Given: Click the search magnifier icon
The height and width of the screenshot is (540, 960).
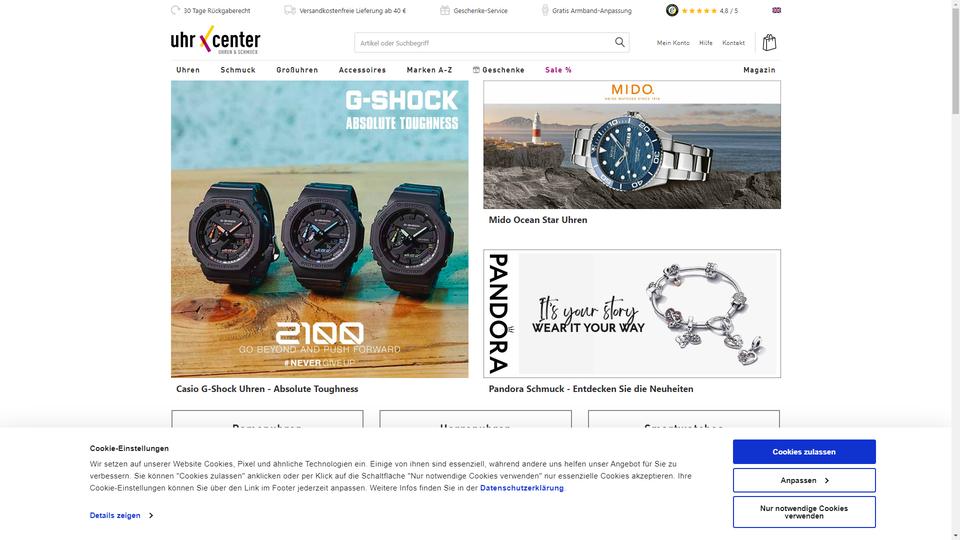Looking at the screenshot, I should tap(620, 42).
